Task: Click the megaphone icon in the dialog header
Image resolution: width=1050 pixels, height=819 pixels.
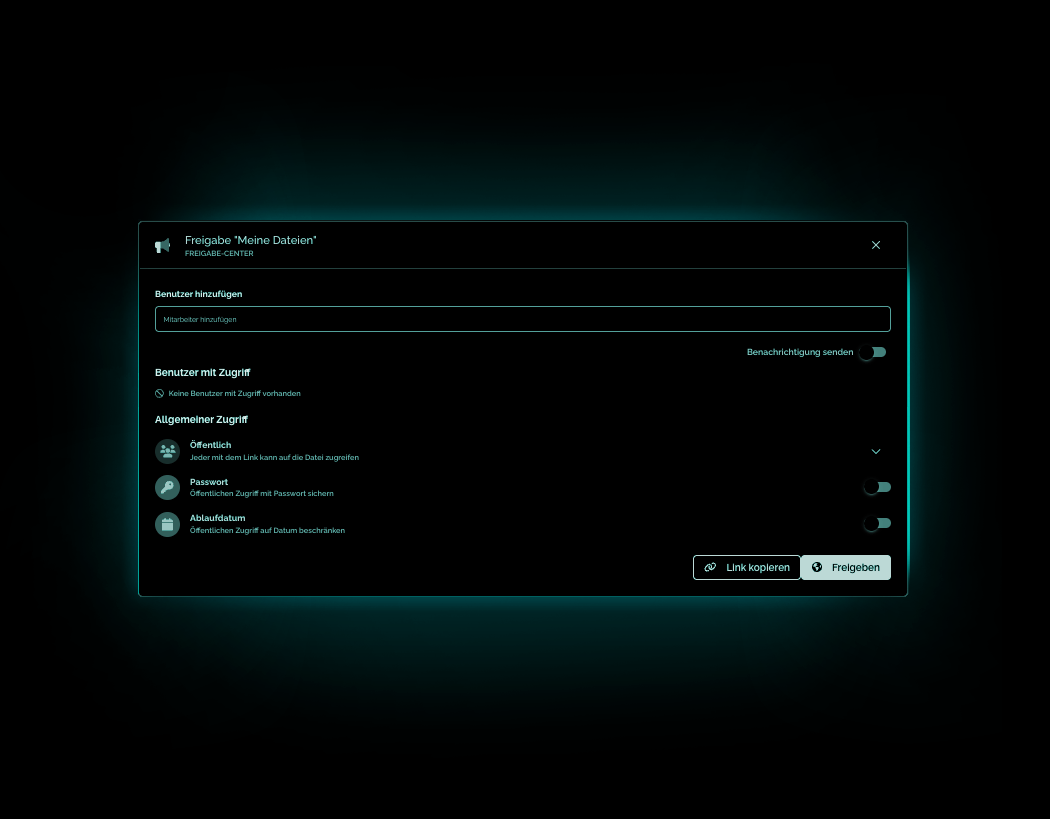Action: click(162, 246)
